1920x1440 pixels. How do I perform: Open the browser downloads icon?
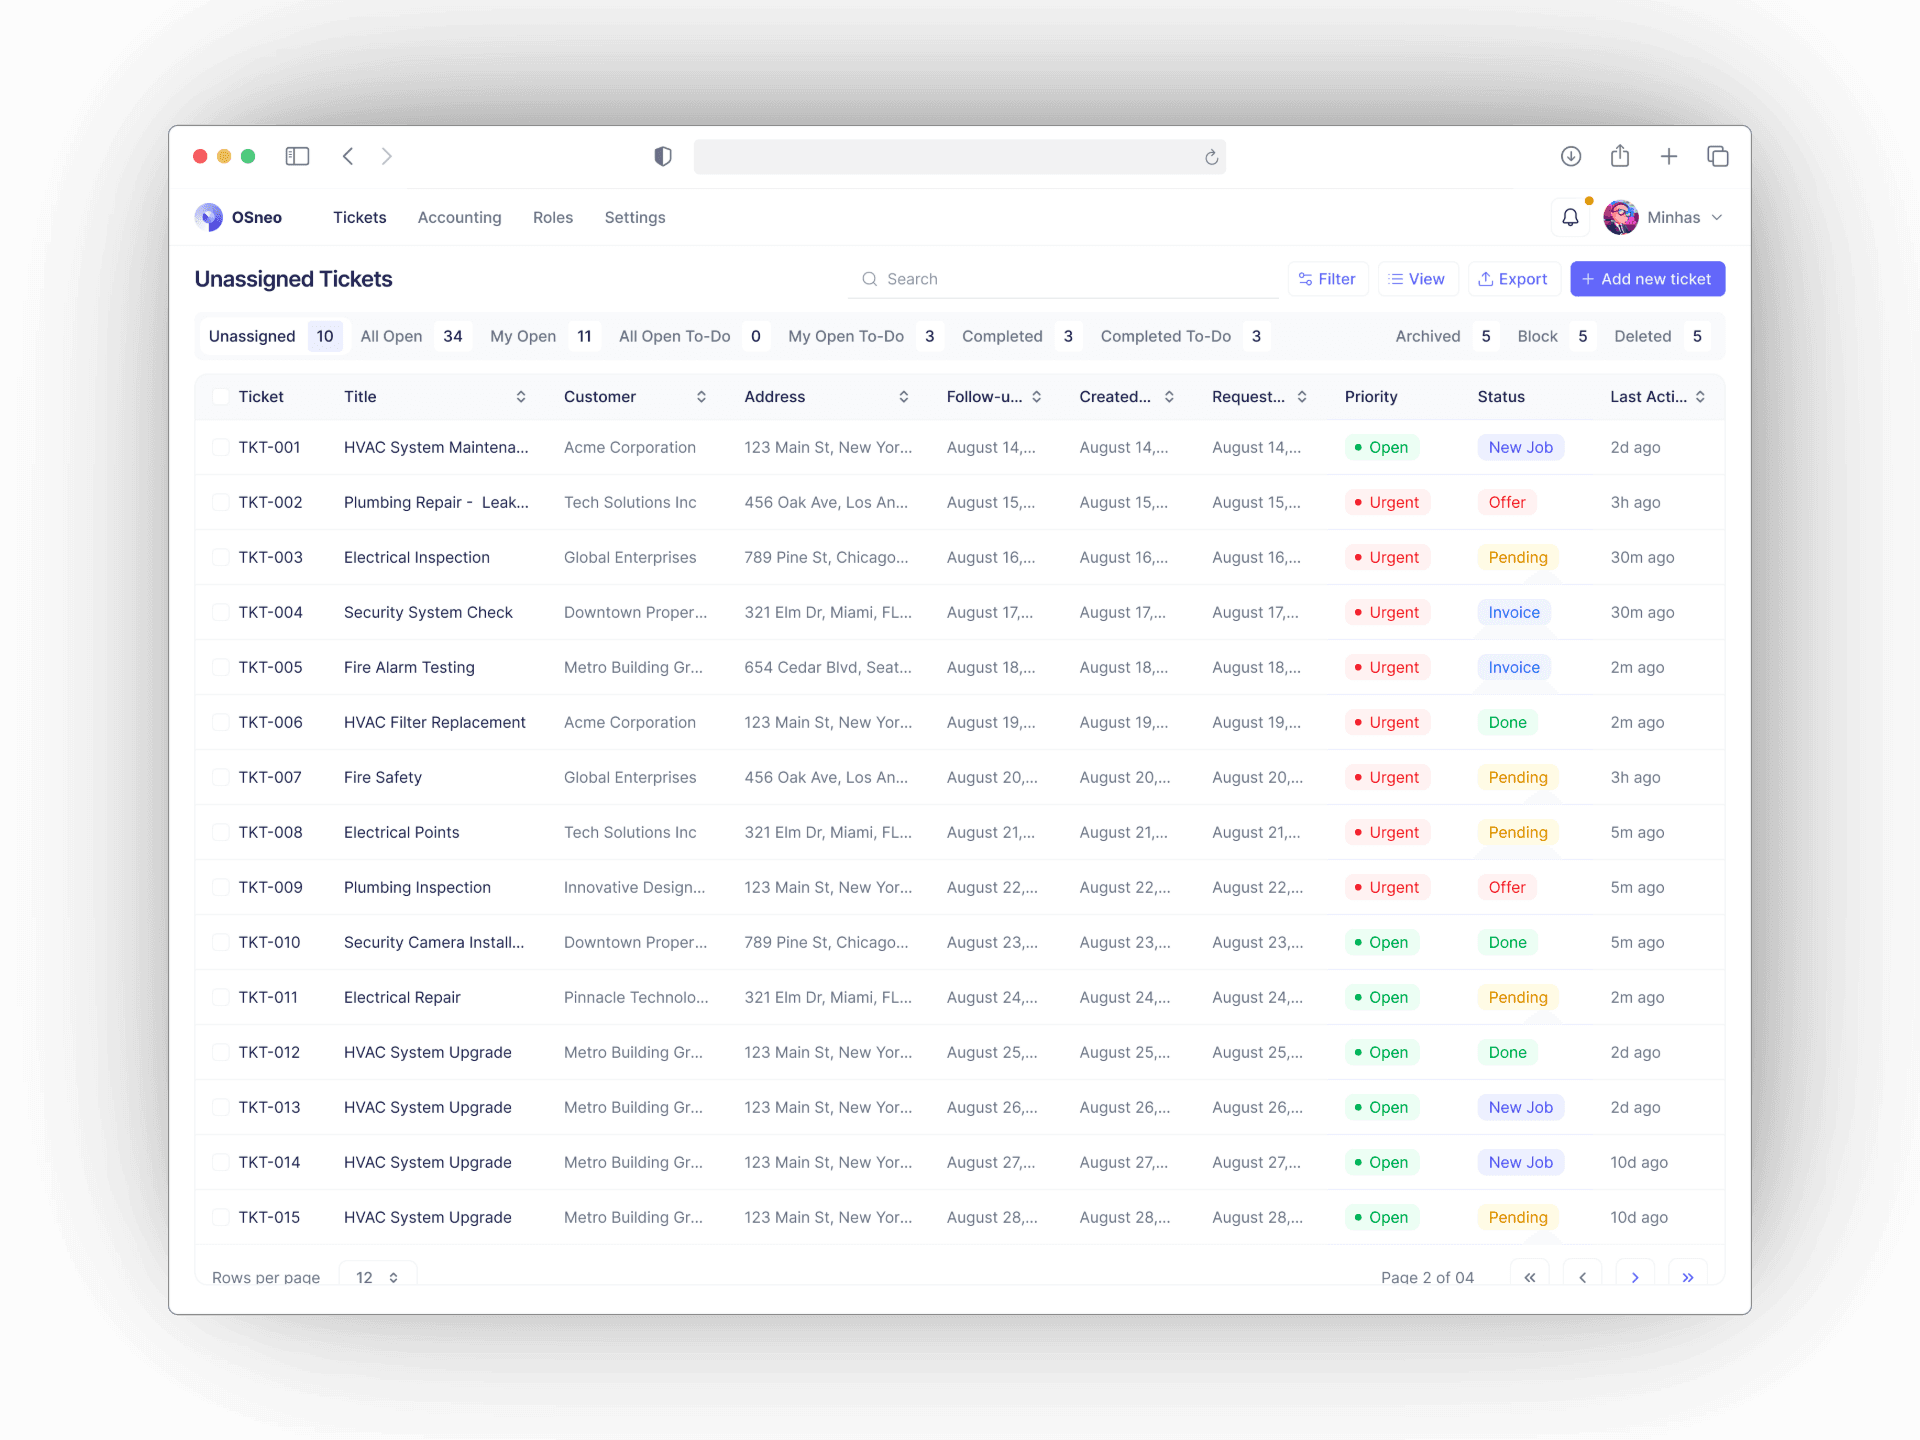(1571, 156)
